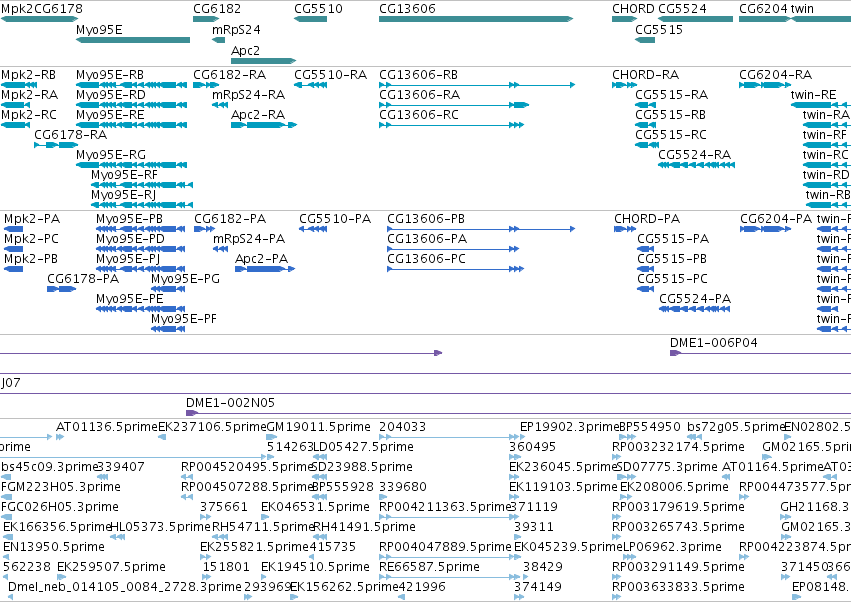Screen dimensions: 851x602
Task: Select transcript CG13606-RB
Action: pos(477,85)
